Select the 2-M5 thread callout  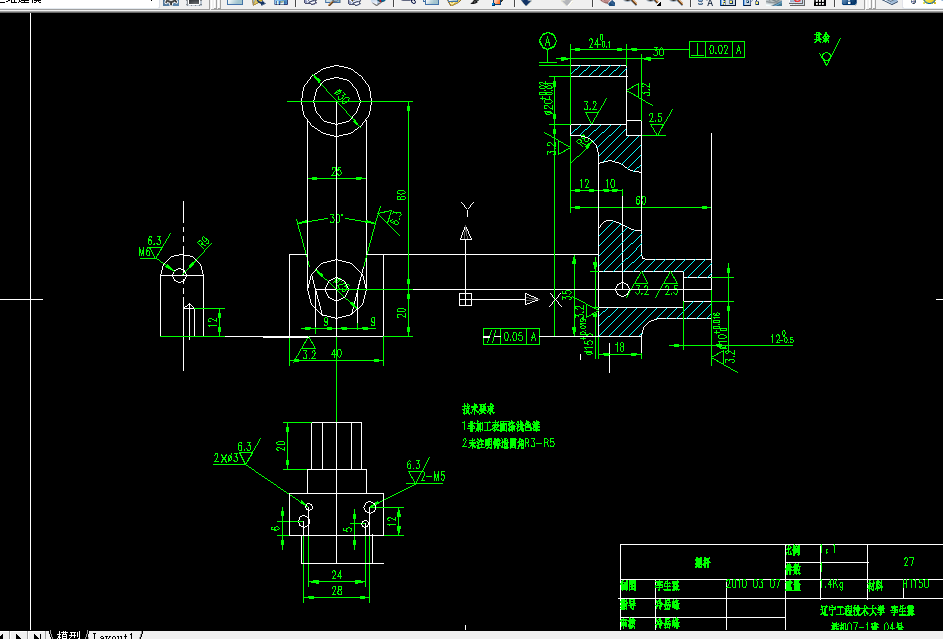click(432, 477)
